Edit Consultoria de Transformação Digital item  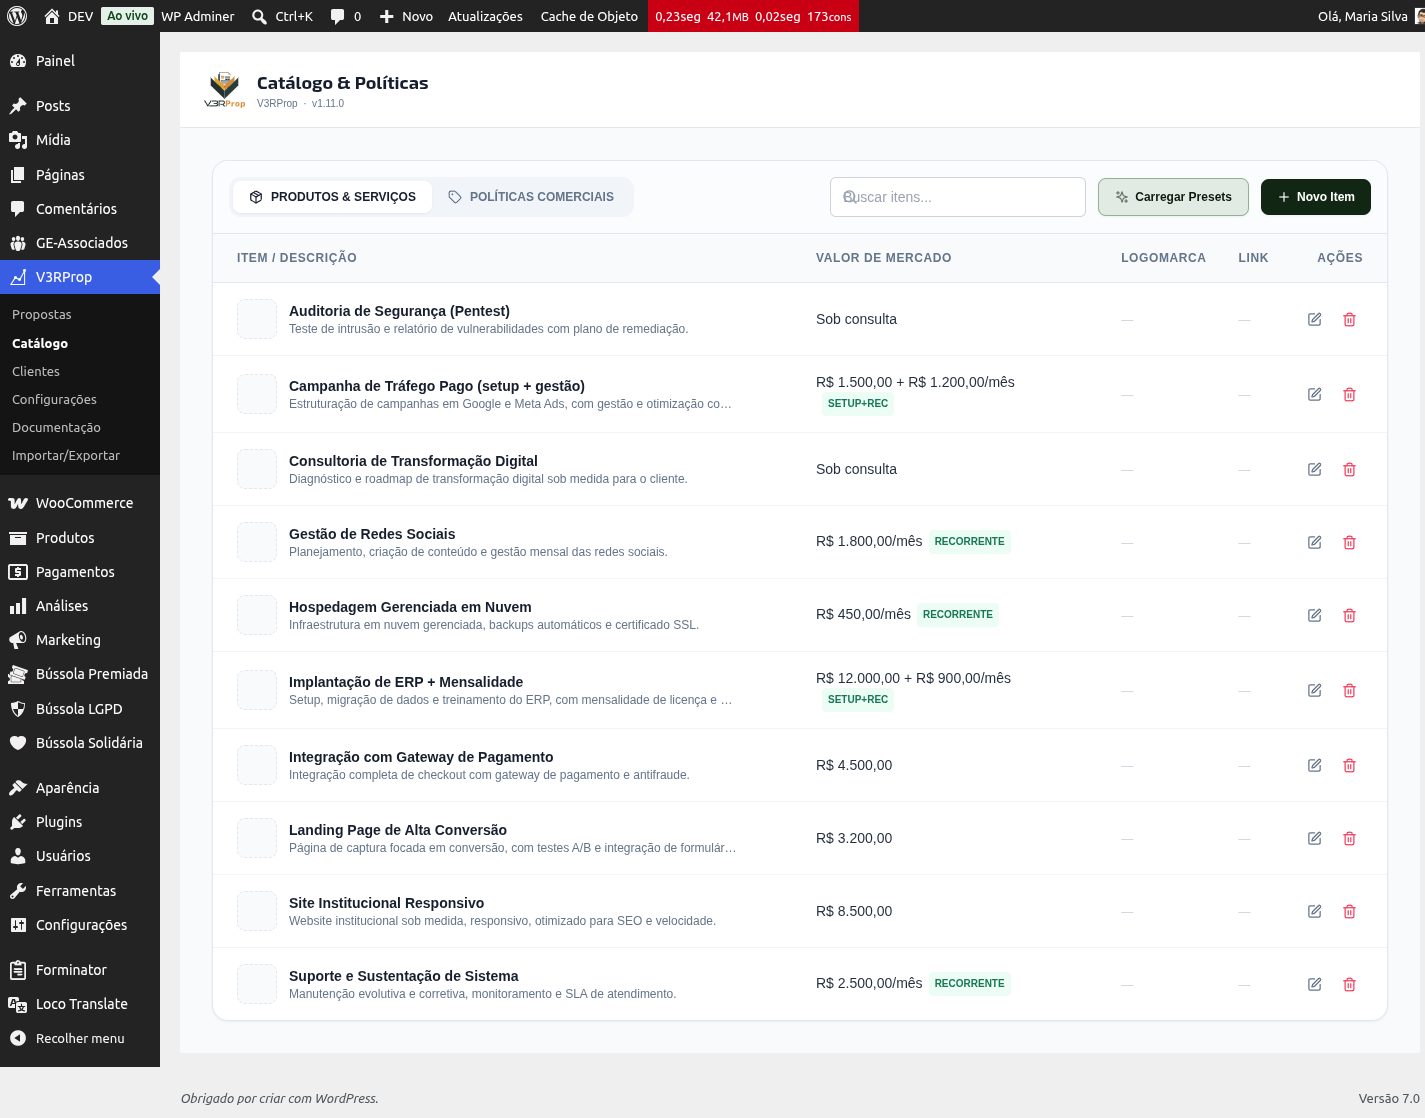coord(1315,469)
